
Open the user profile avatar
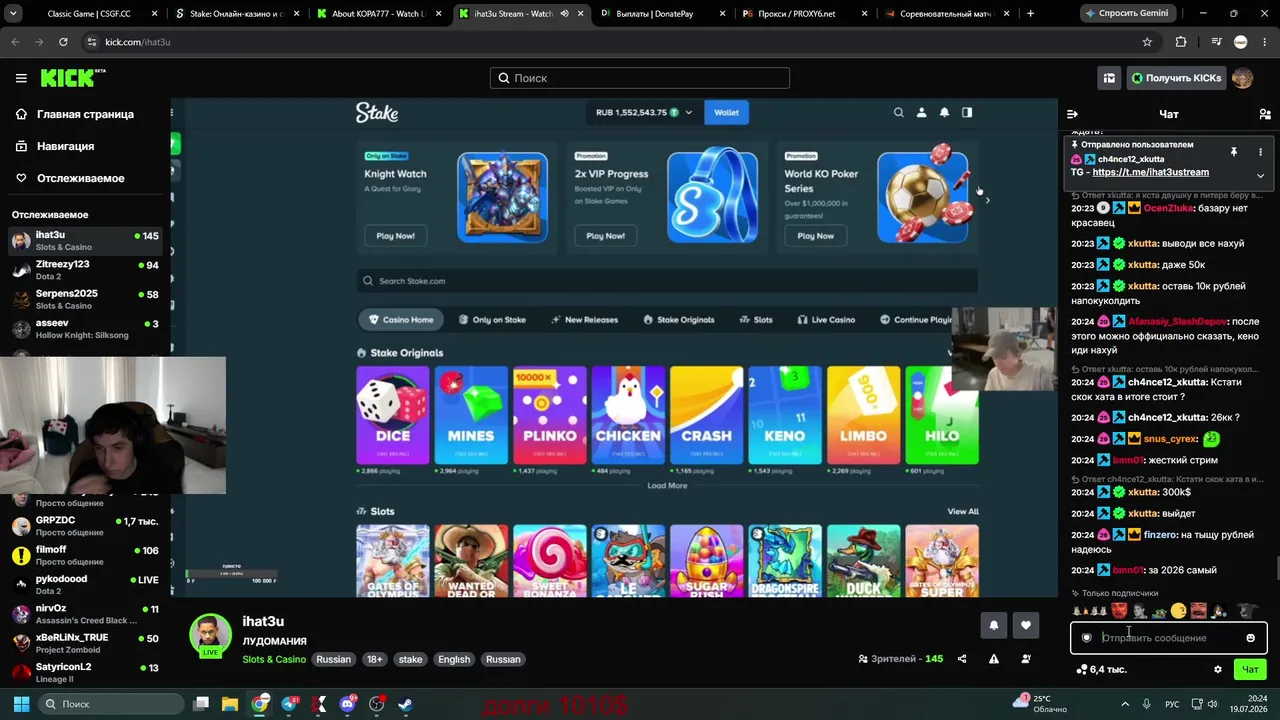(1242, 78)
